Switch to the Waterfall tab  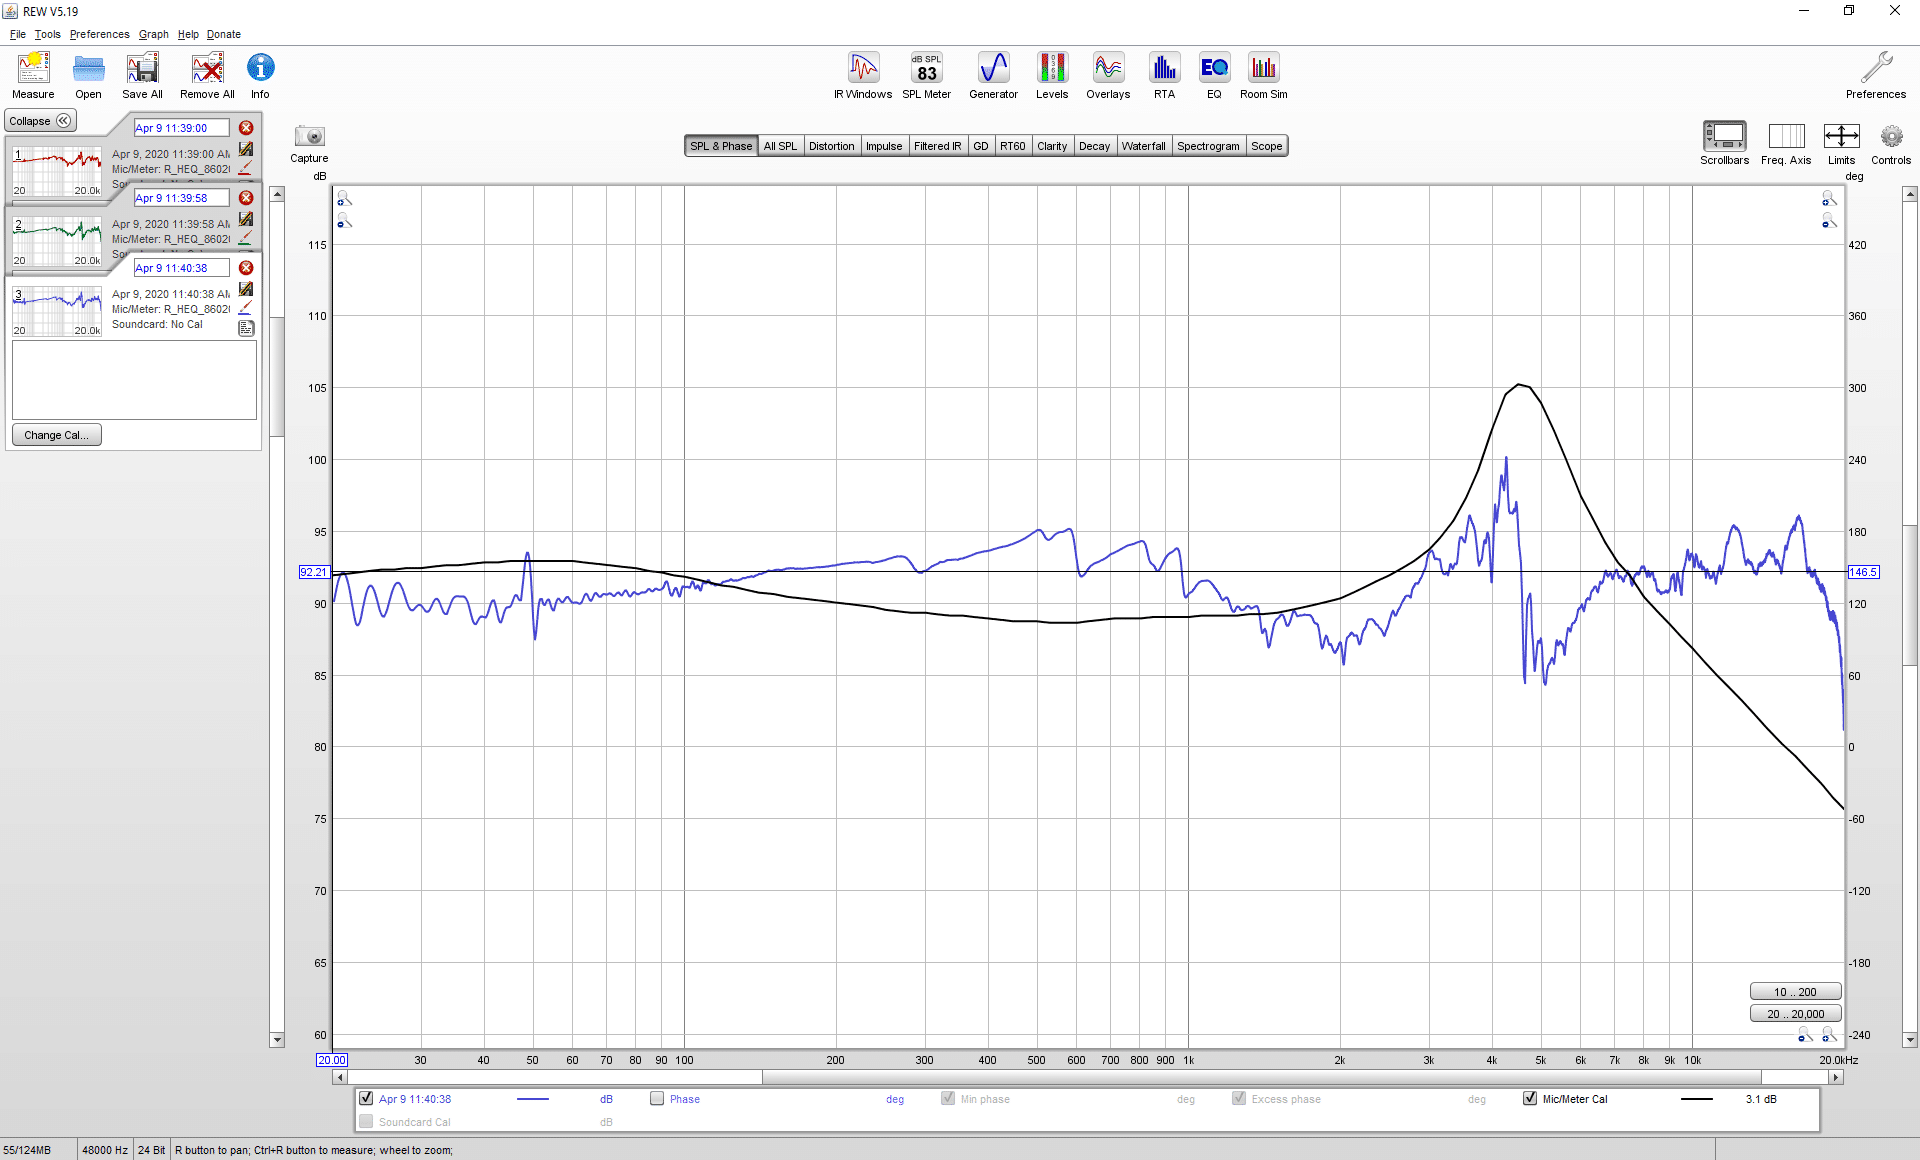[x=1143, y=146]
